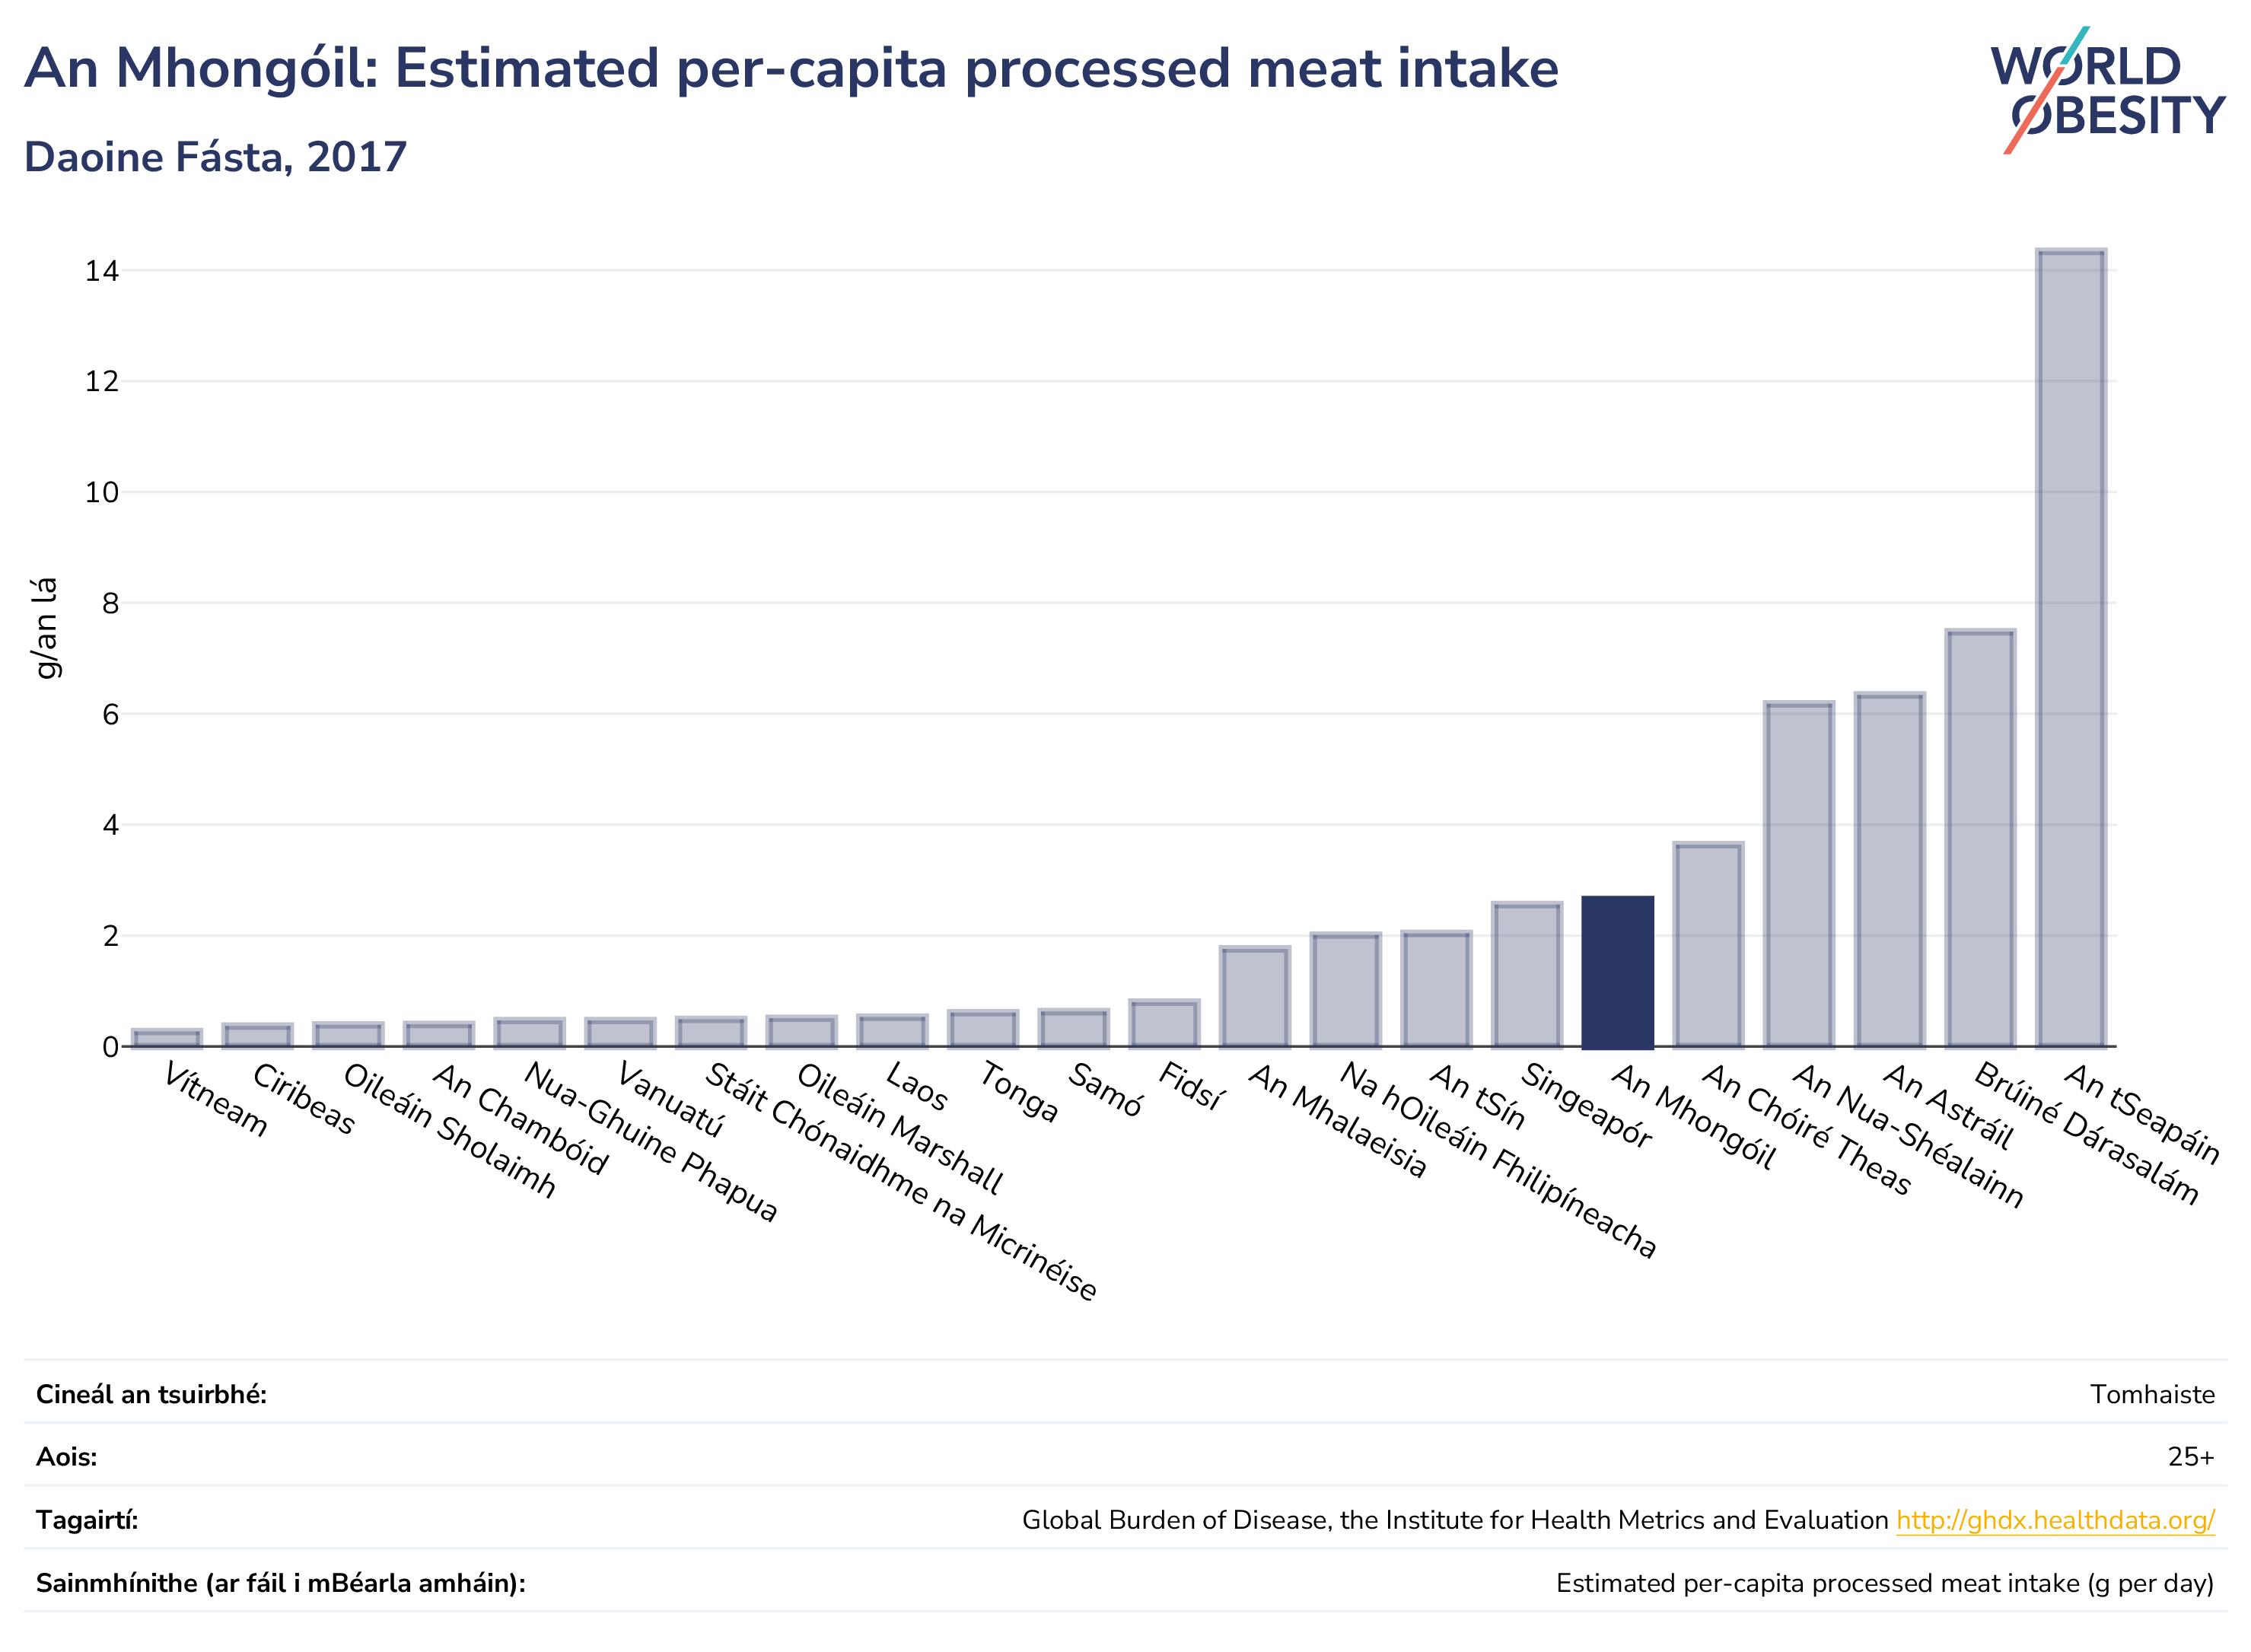The image size is (2251, 1652).
Task: Click the Fidsí bar
Action: (x=1165, y=1023)
